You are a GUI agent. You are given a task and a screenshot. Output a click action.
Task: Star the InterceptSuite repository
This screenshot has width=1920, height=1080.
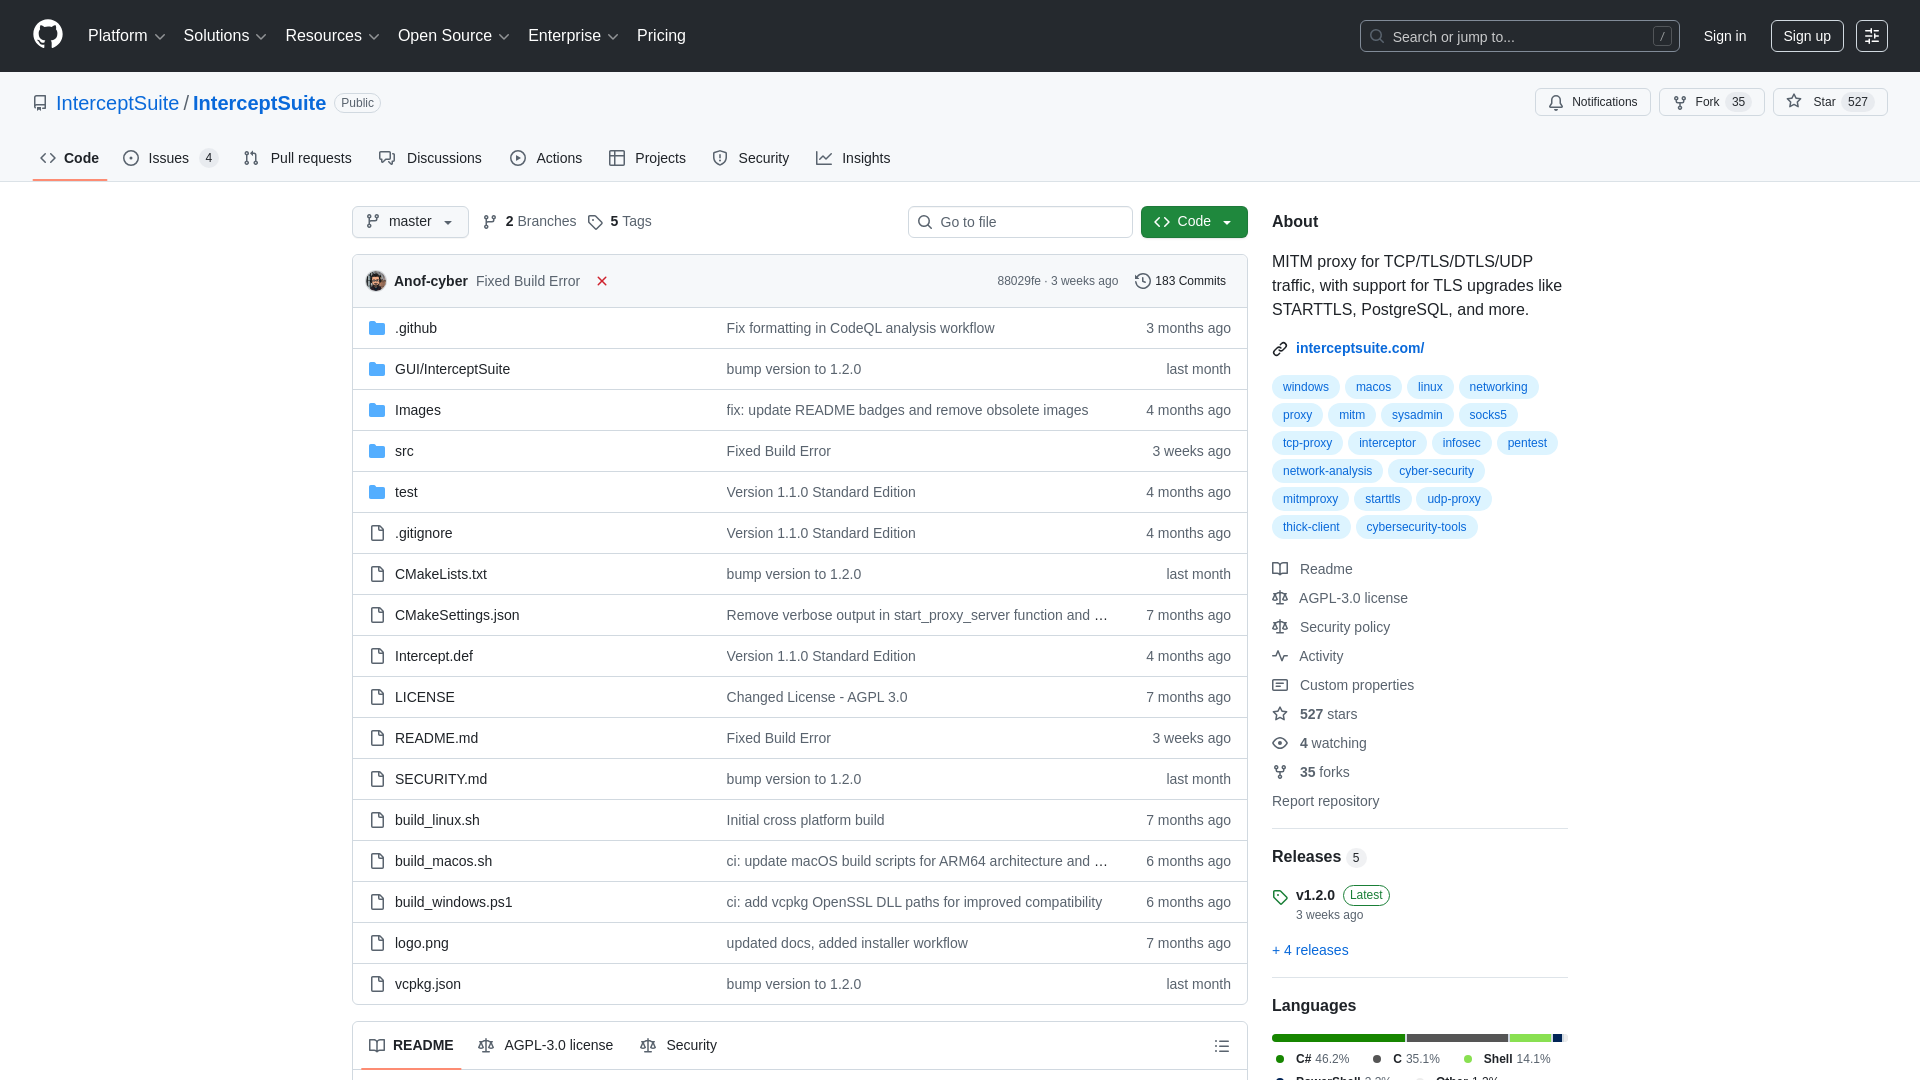(x=1822, y=102)
